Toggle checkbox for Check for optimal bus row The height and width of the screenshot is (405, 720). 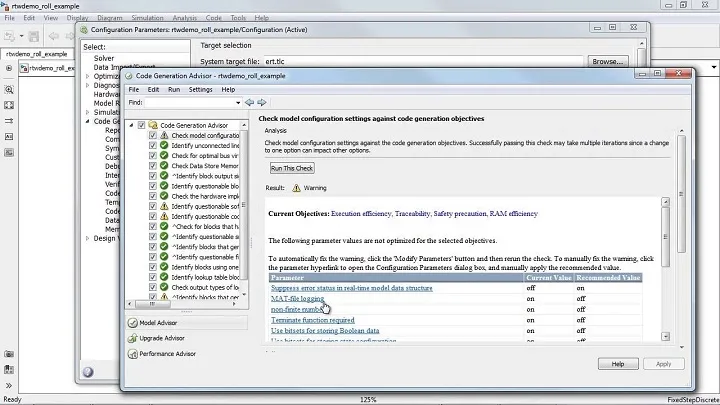coord(152,155)
